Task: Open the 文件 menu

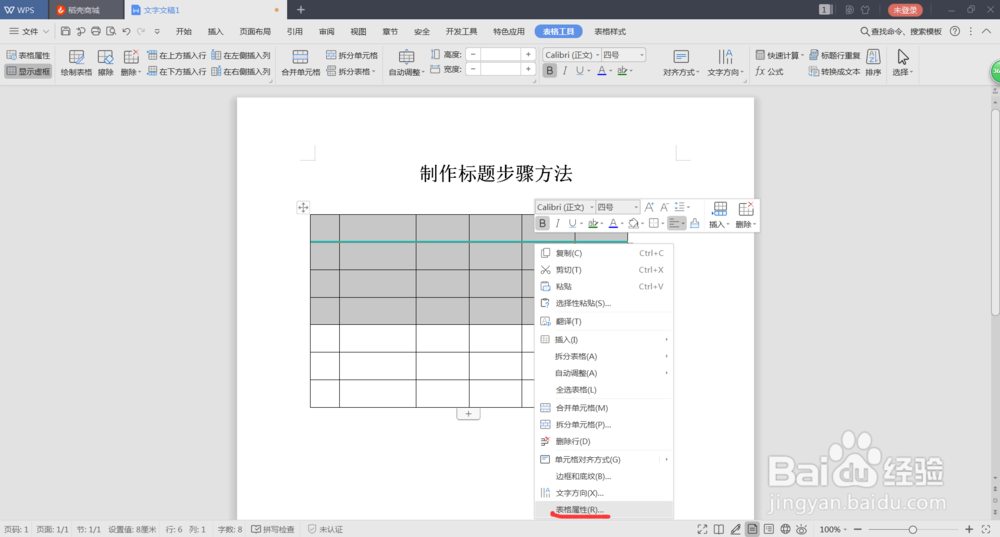Action: (29, 31)
